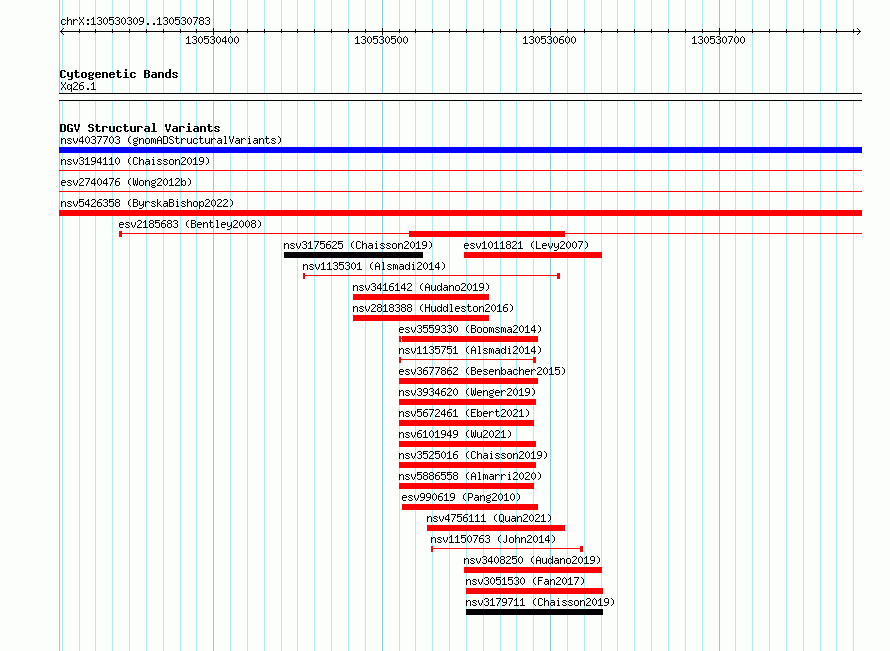Click the left arrow end of the ruler

(62, 32)
